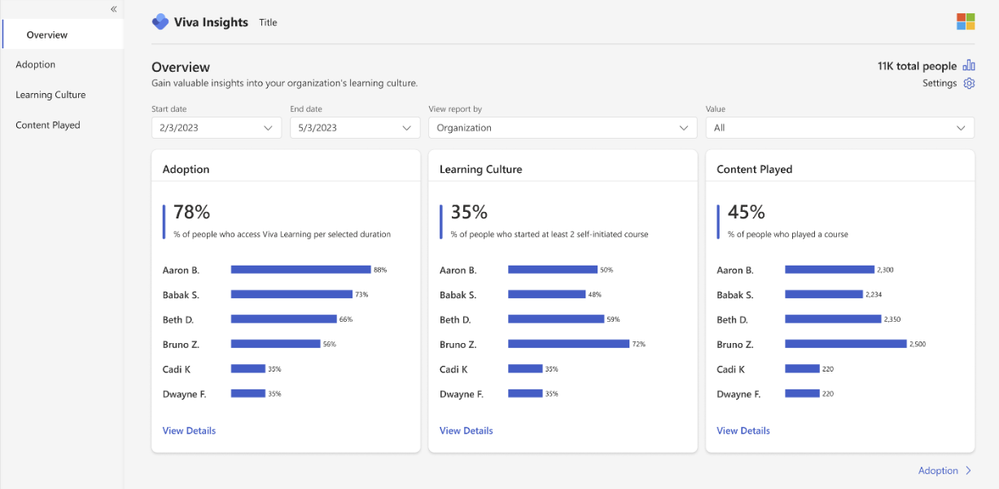Select Aaron B. 88% bar in Adoption
Viewport: 999px width, 489px height.
click(x=301, y=269)
